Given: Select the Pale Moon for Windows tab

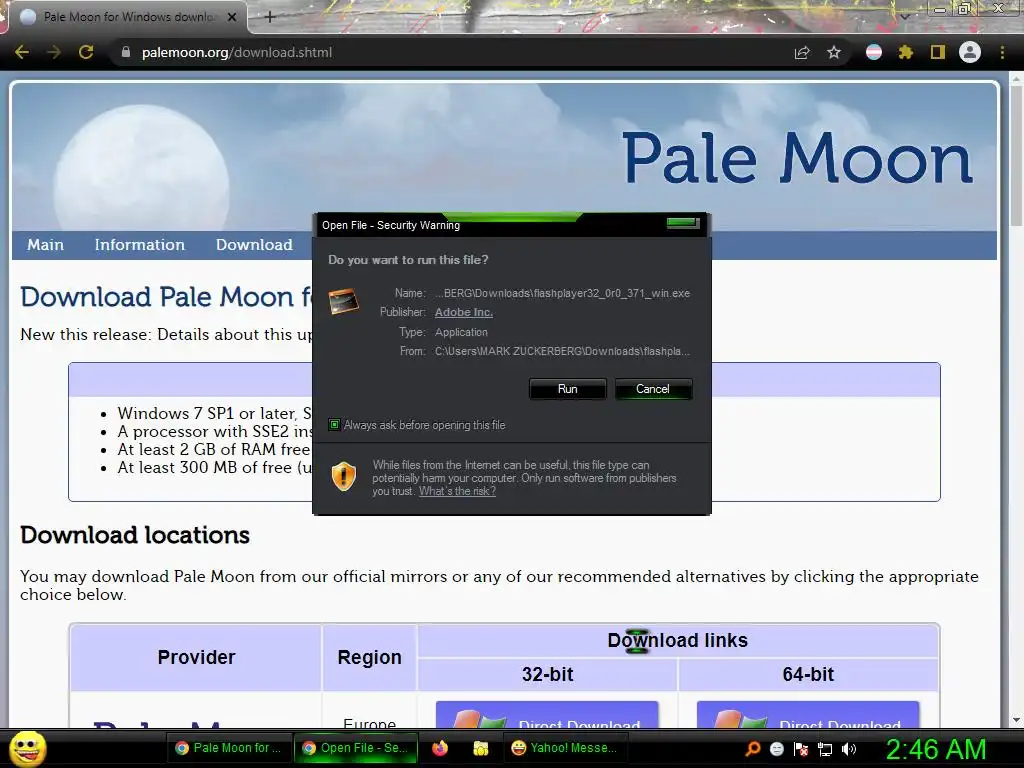Looking at the screenshot, I should [127, 17].
